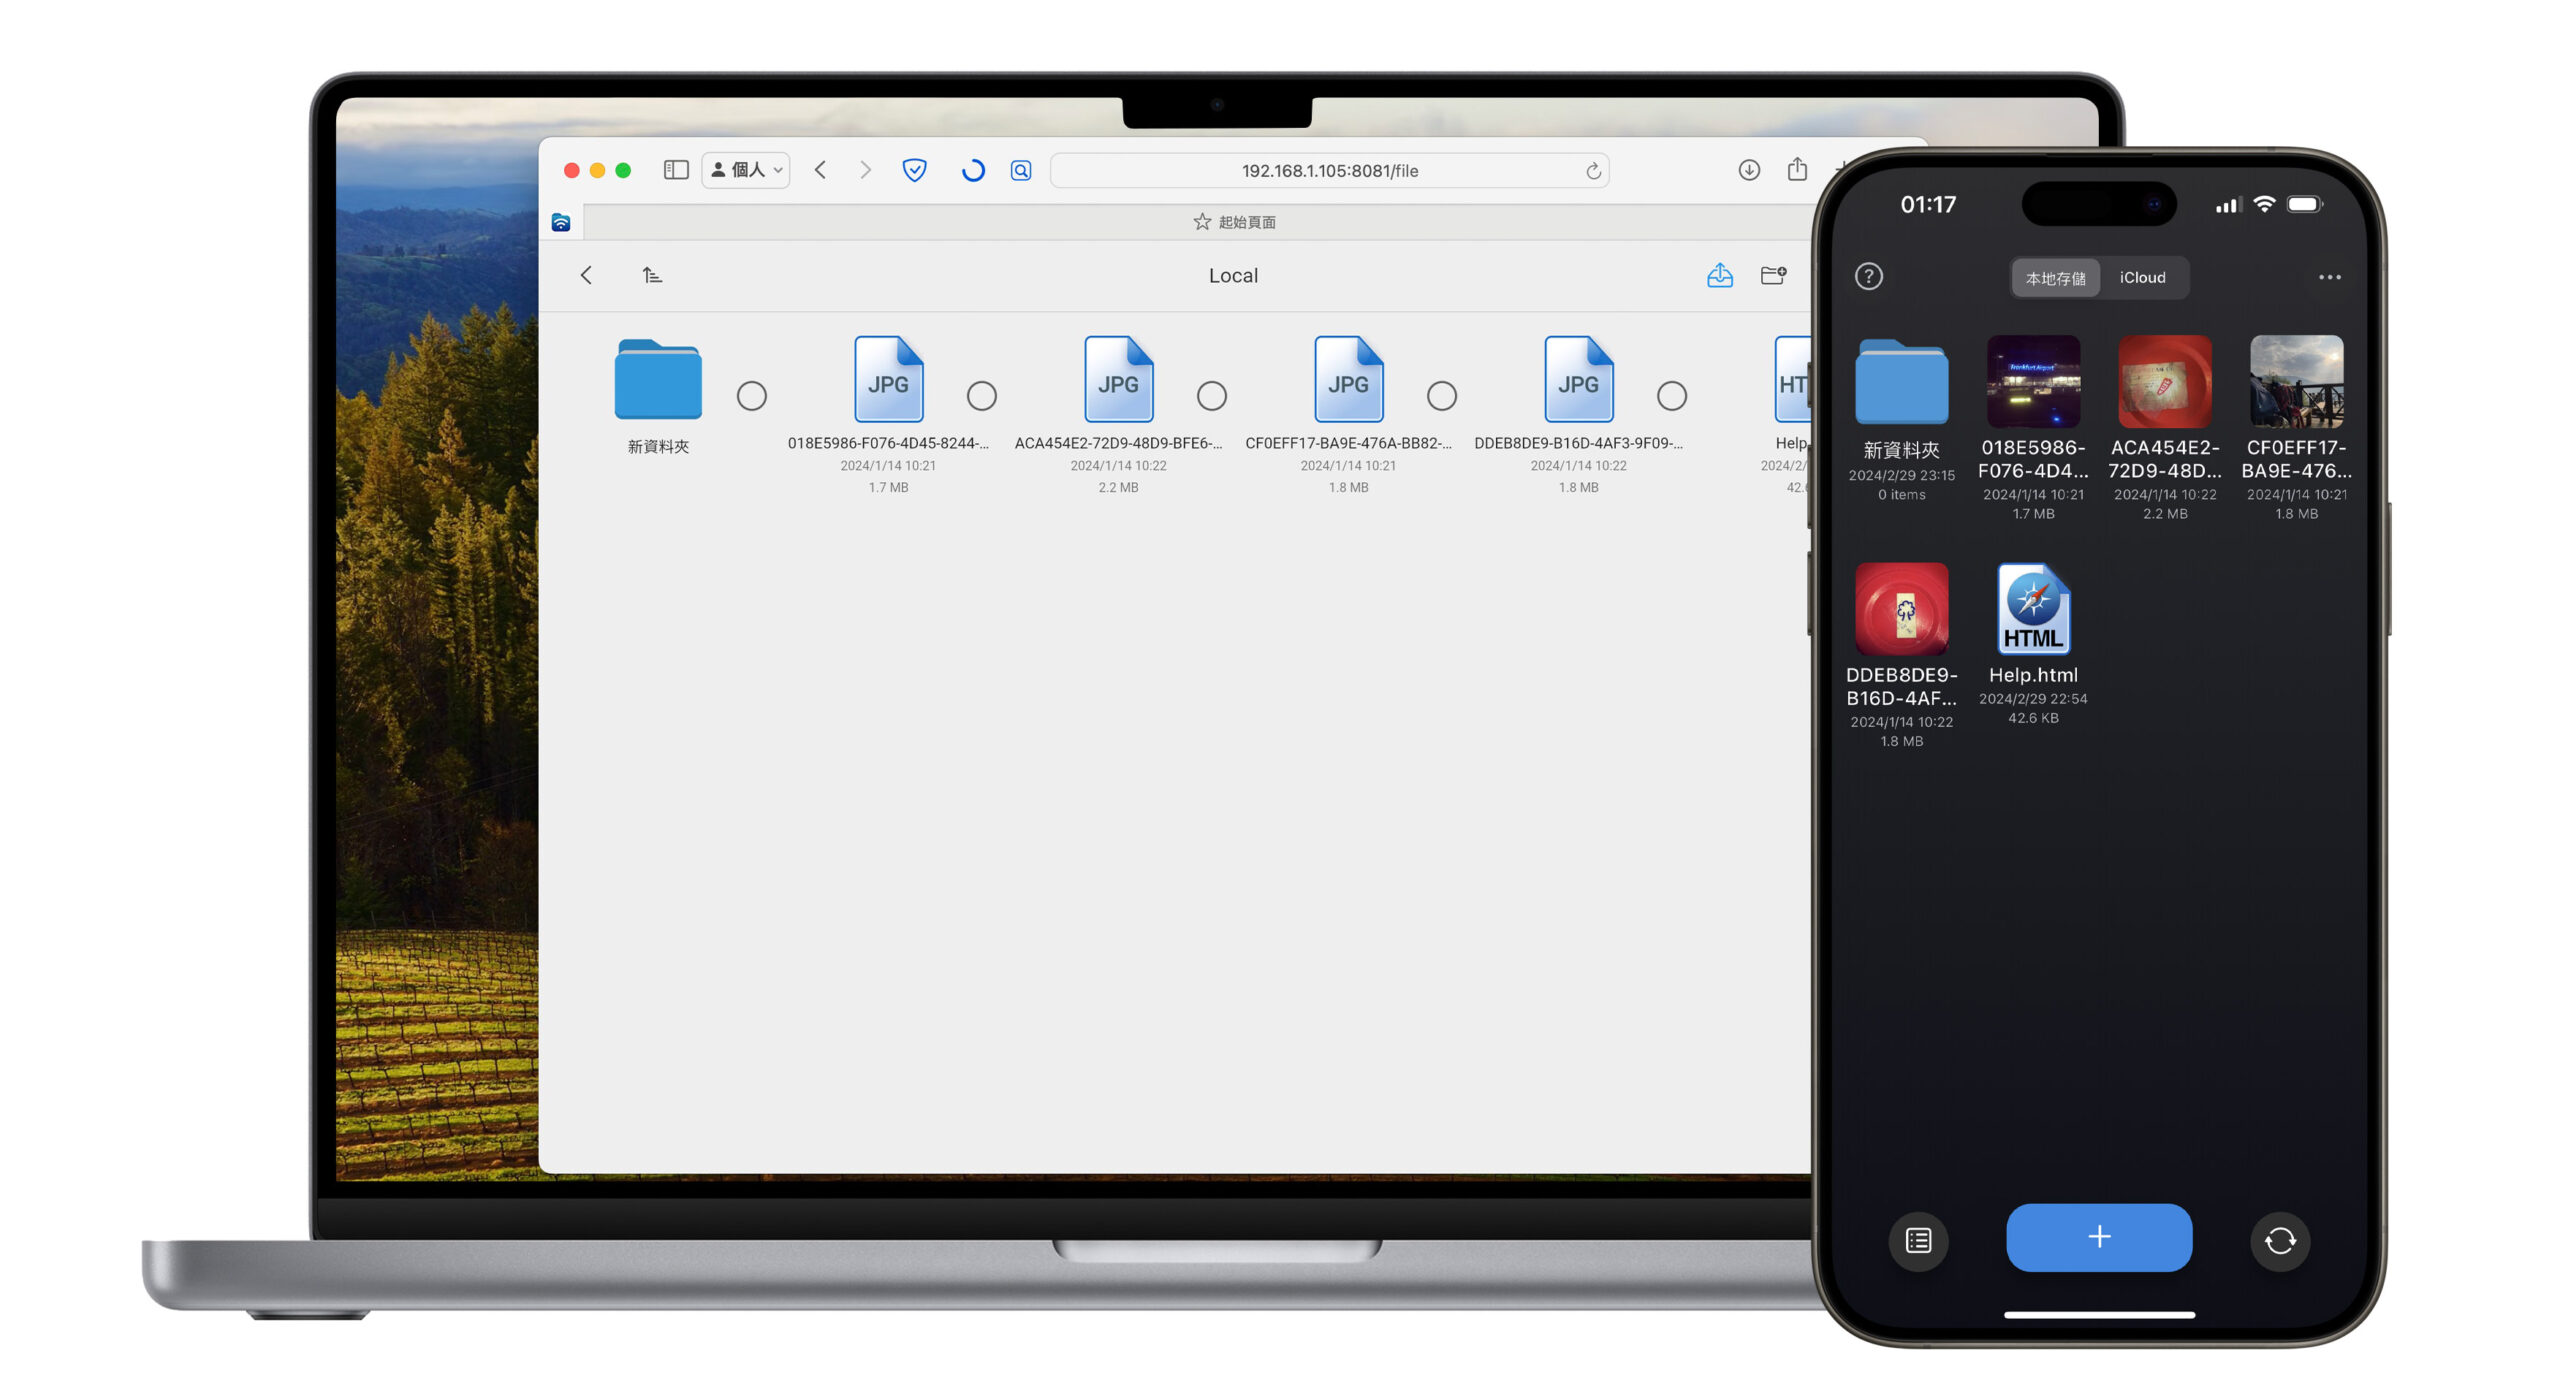Select the radio button for CF0EFF17 JPG file
The height and width of the screenshot is (1391, 2560).
[x=1442, y=396]
